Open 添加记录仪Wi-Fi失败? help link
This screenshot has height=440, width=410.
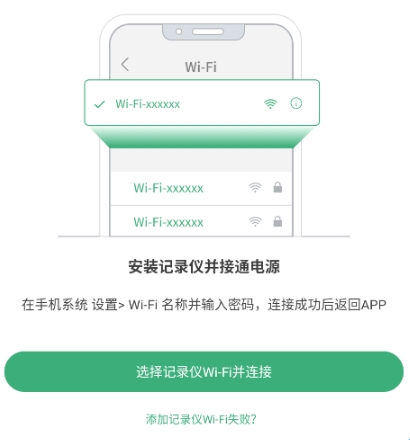coord(201,419)
